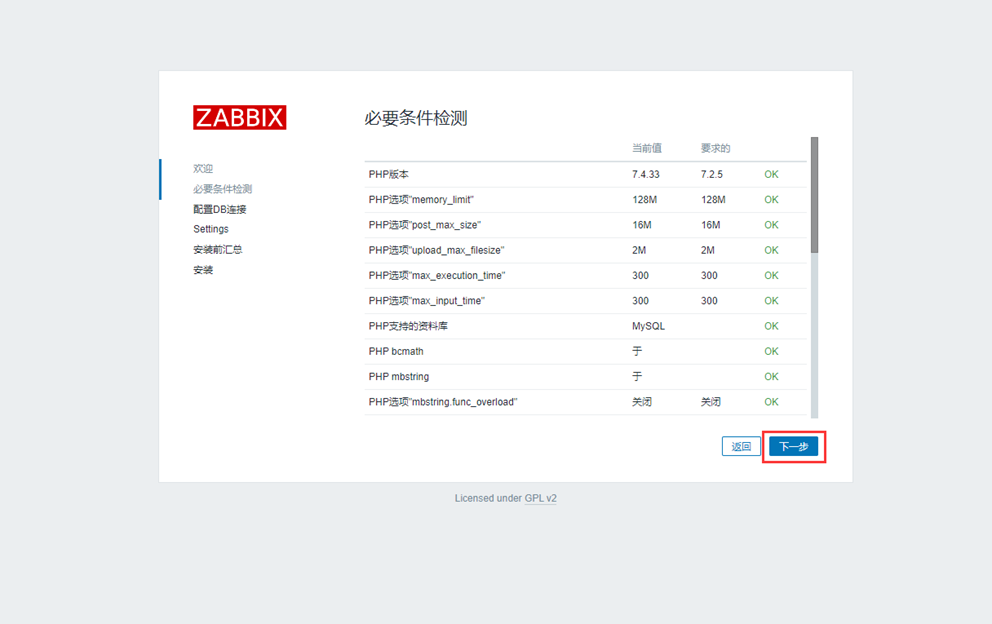Click the PHP支持的资料库 row label
Image resolution: width=992 pixels, height=624 pixels.
pyautogui.click(x=408, y=327)
